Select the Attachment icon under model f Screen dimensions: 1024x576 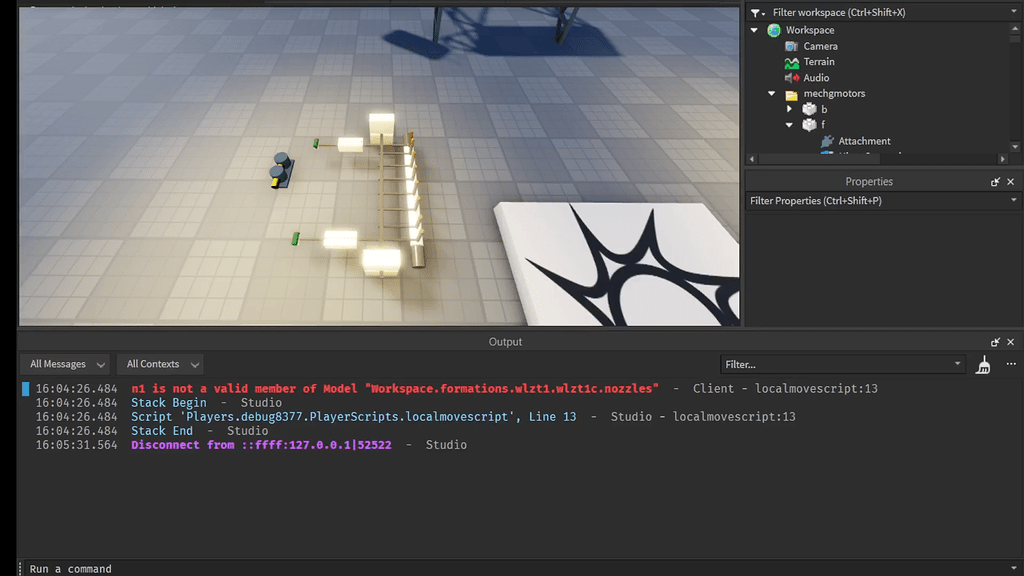tap(826, 141)
